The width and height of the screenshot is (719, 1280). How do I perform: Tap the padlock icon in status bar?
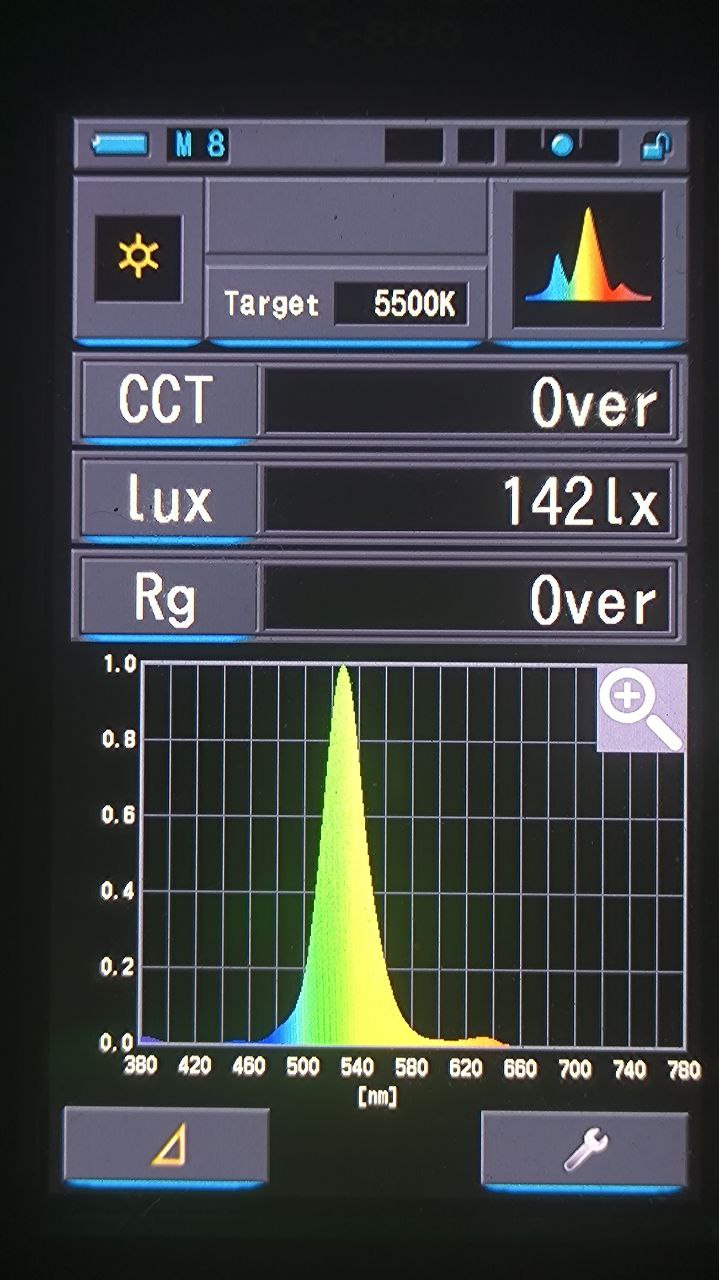click(656, 146)
